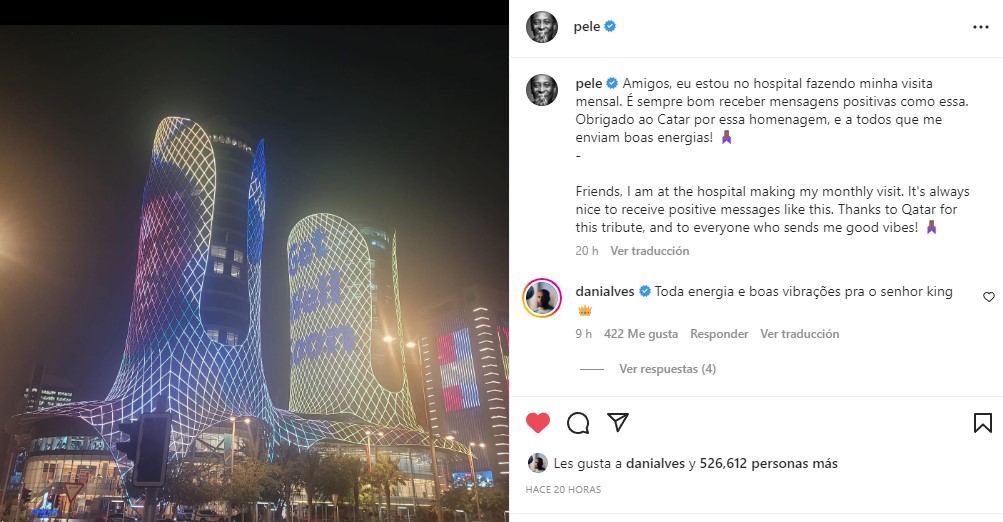The image size is (1003, 522).
Task: Open the pele username in post header
Action: point(587,27)
